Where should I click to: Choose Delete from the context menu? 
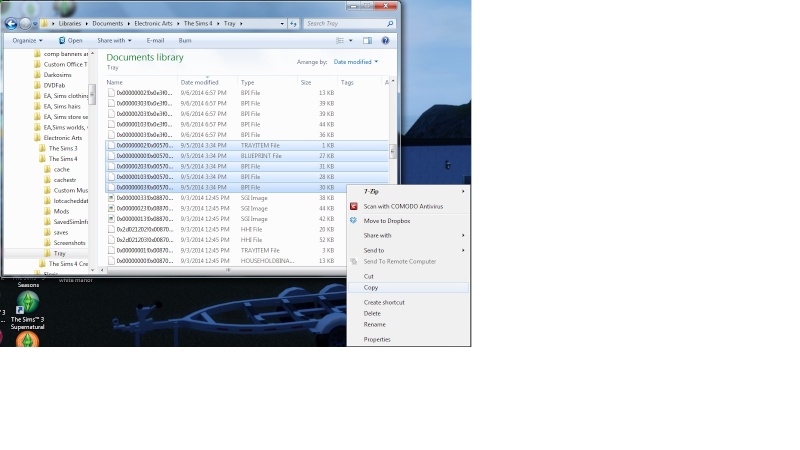point(409,313)
